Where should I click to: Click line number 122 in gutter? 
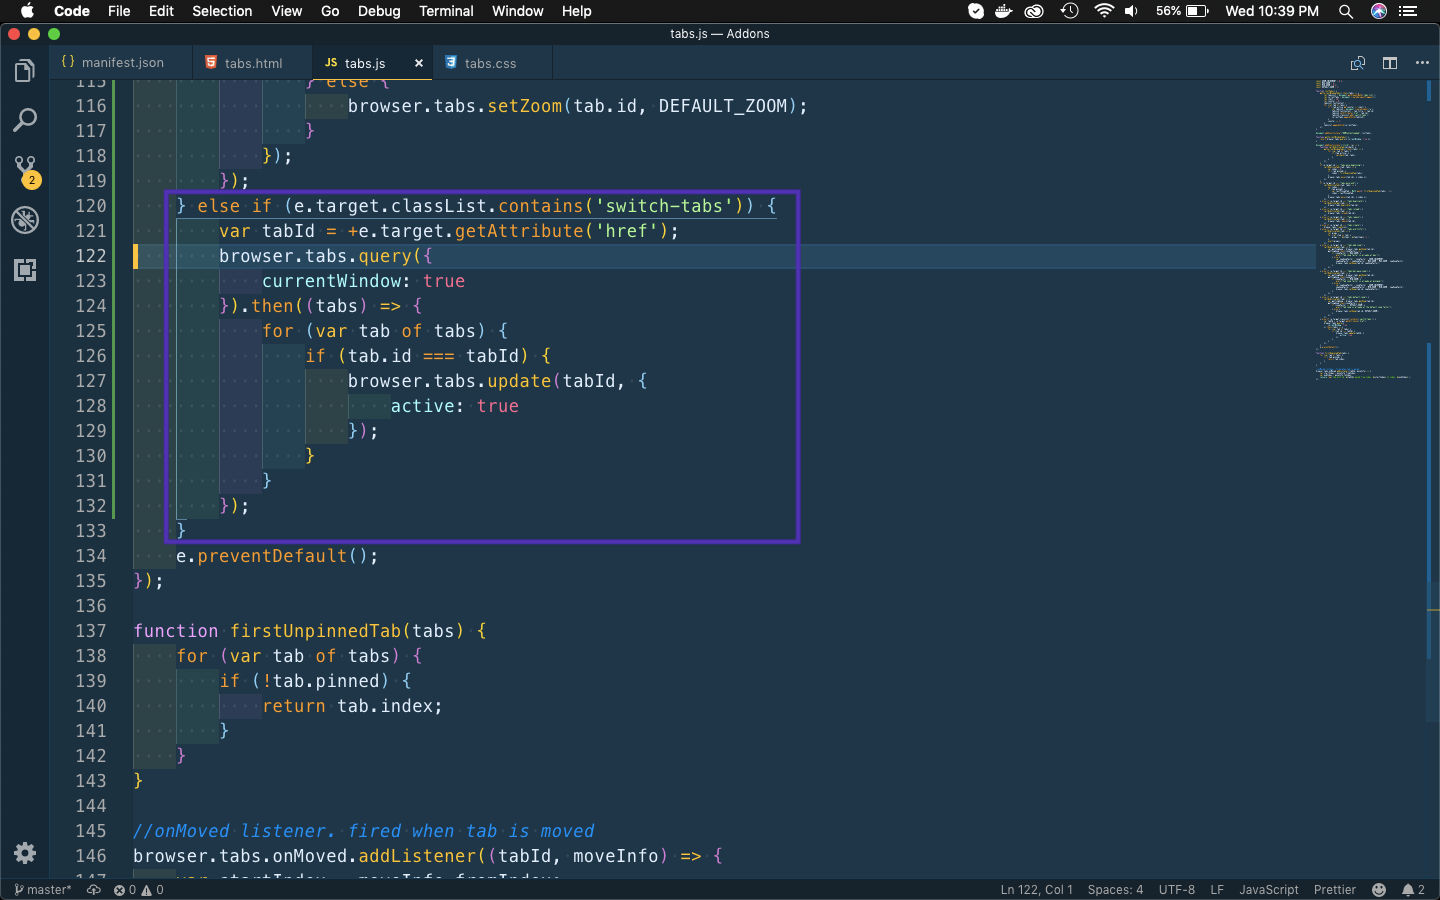click(x=91, y=256)
